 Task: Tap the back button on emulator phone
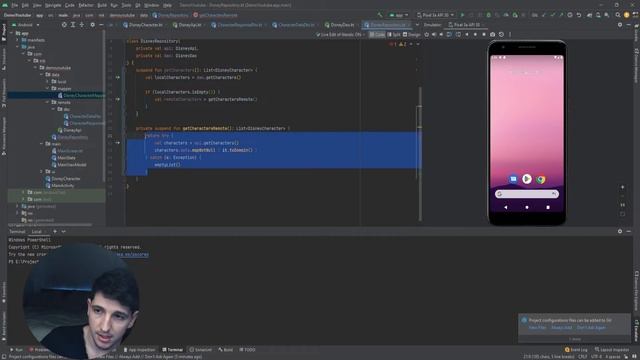[x=506, y=207]
